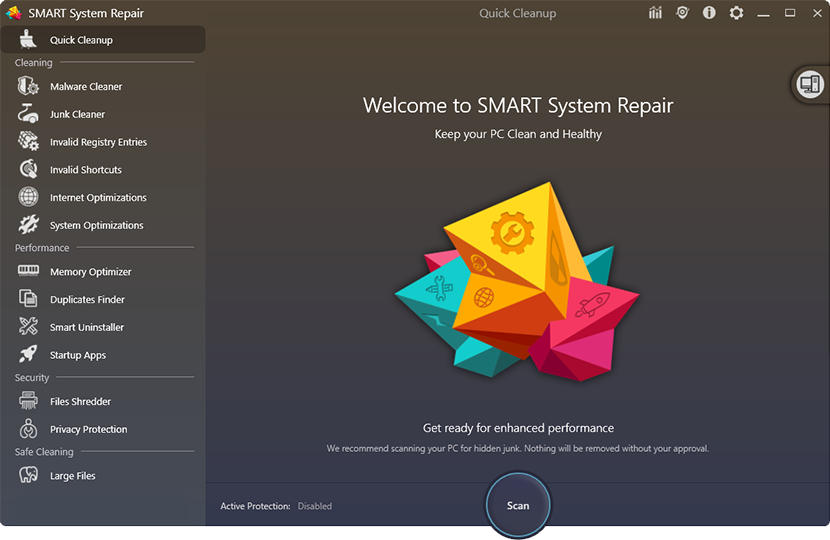The height and width of the screenshot is (540, 830).
Task: Click the Invalid Shortcuts icon
Action: [28, 169]
